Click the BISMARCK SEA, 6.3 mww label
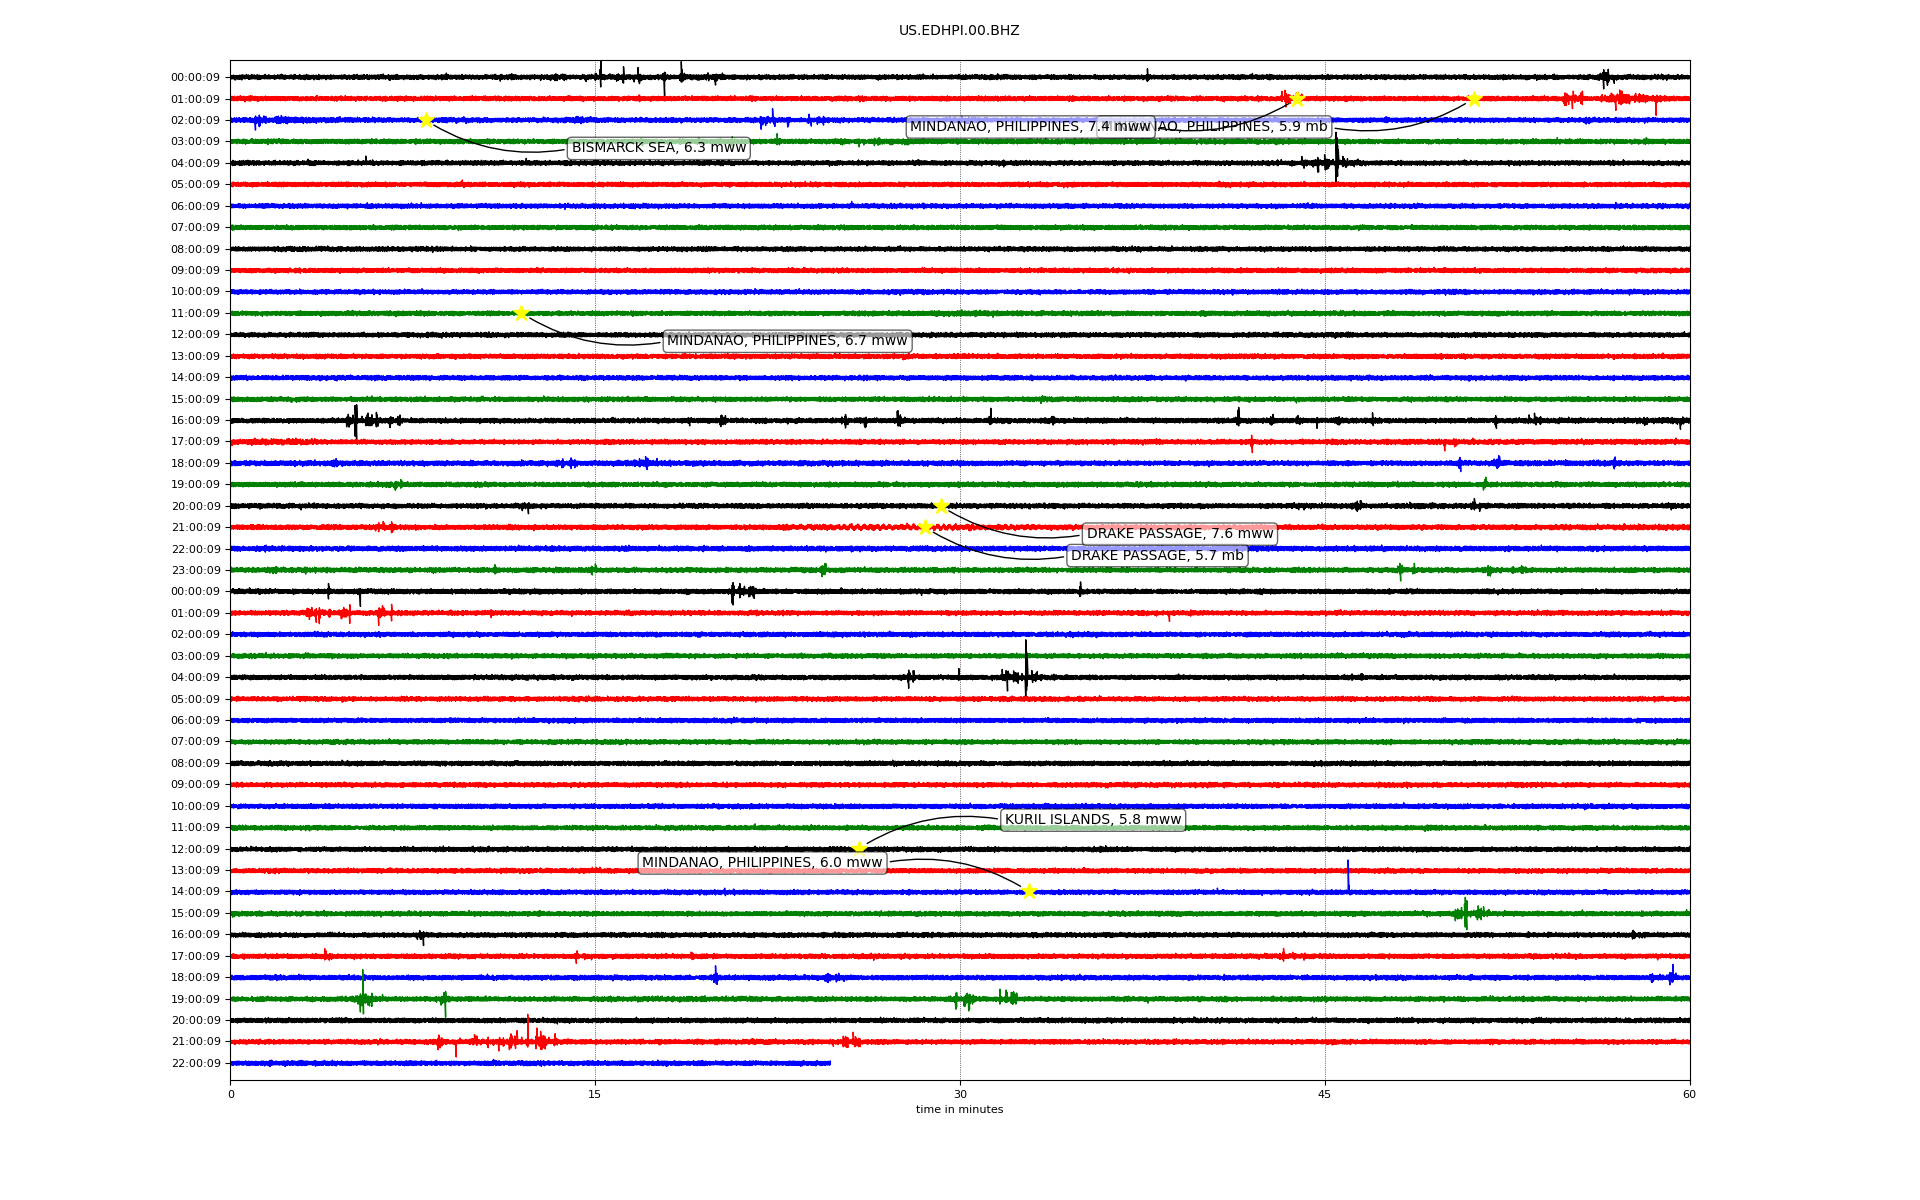This screenshot has width=1920, height=1200. point(658,148)
